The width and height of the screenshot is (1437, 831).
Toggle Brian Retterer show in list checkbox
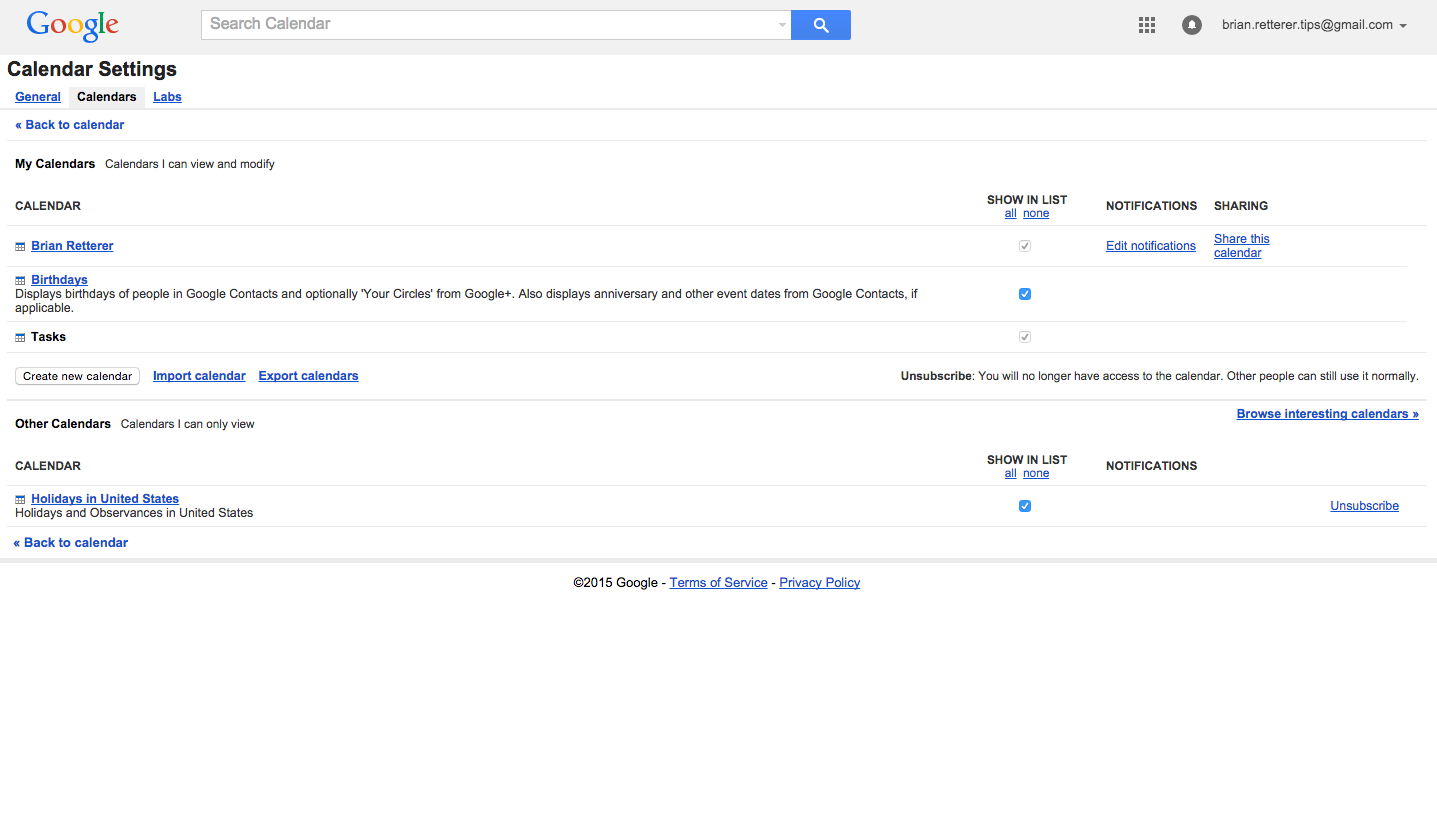coord(1025,246)
